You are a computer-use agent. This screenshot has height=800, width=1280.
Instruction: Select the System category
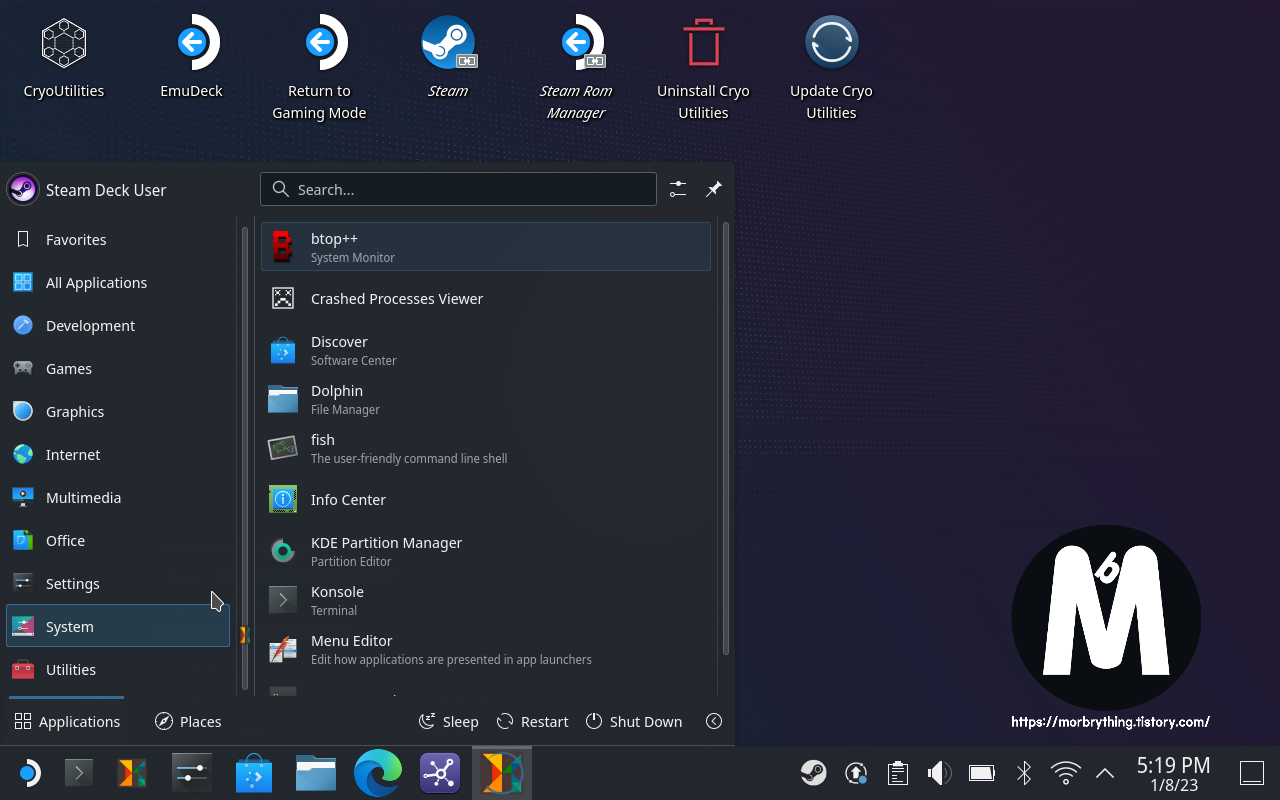tap(118, 627)
